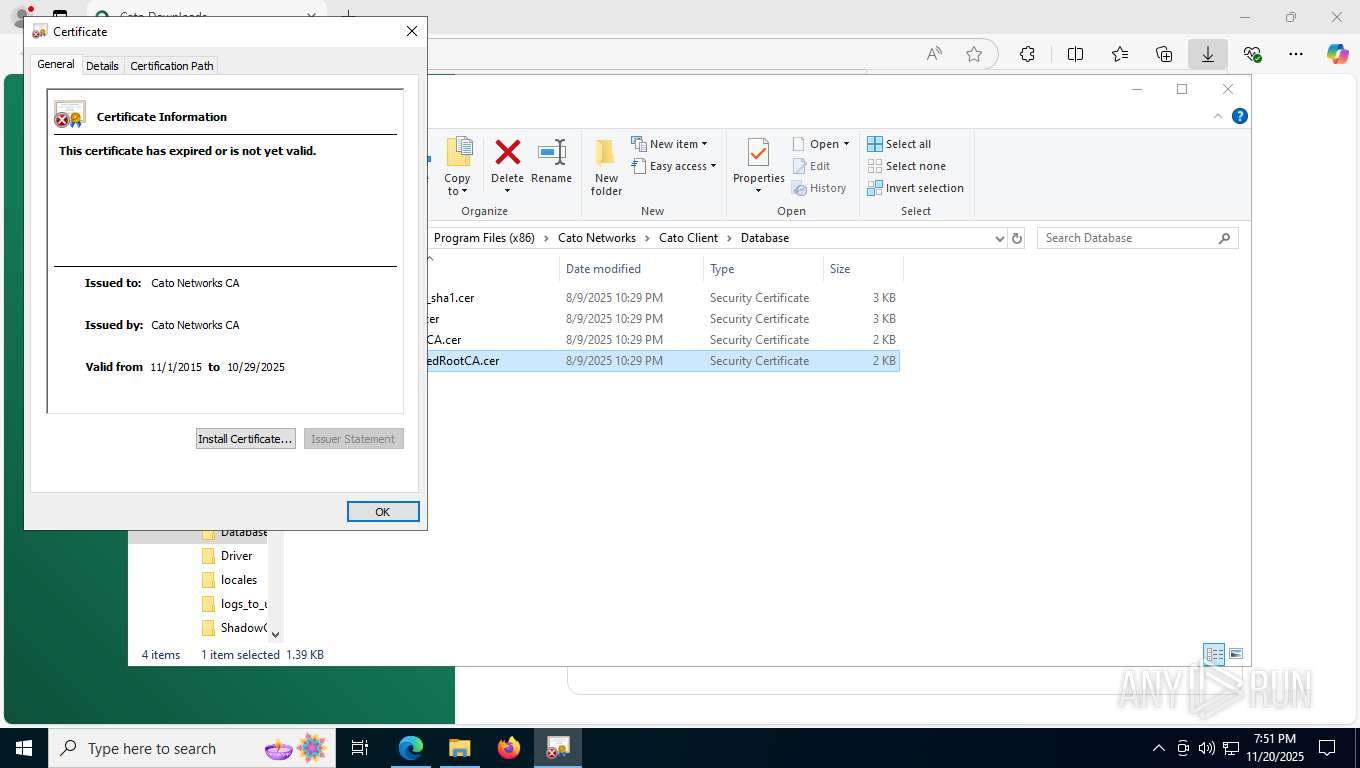This screenshot has width=1360, height=768.
Task: Click Cato Client in the address path
Action: (688, 238)
